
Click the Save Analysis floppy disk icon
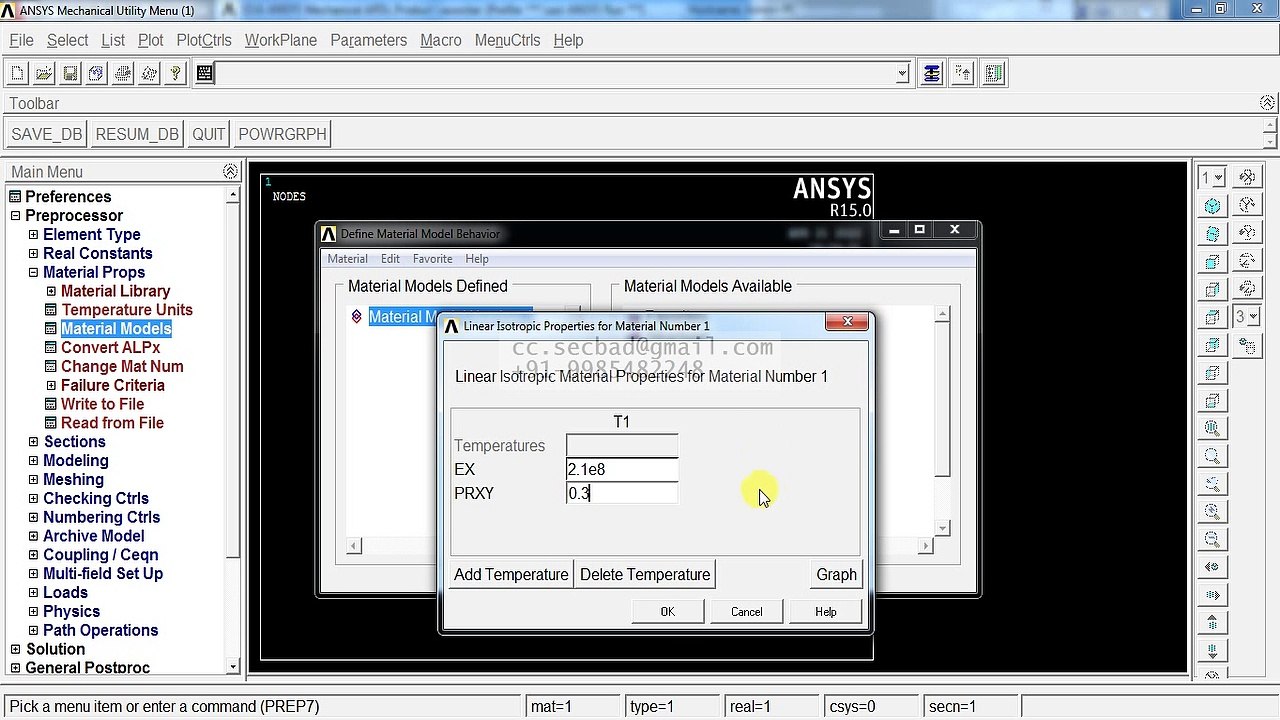[70, 73]
